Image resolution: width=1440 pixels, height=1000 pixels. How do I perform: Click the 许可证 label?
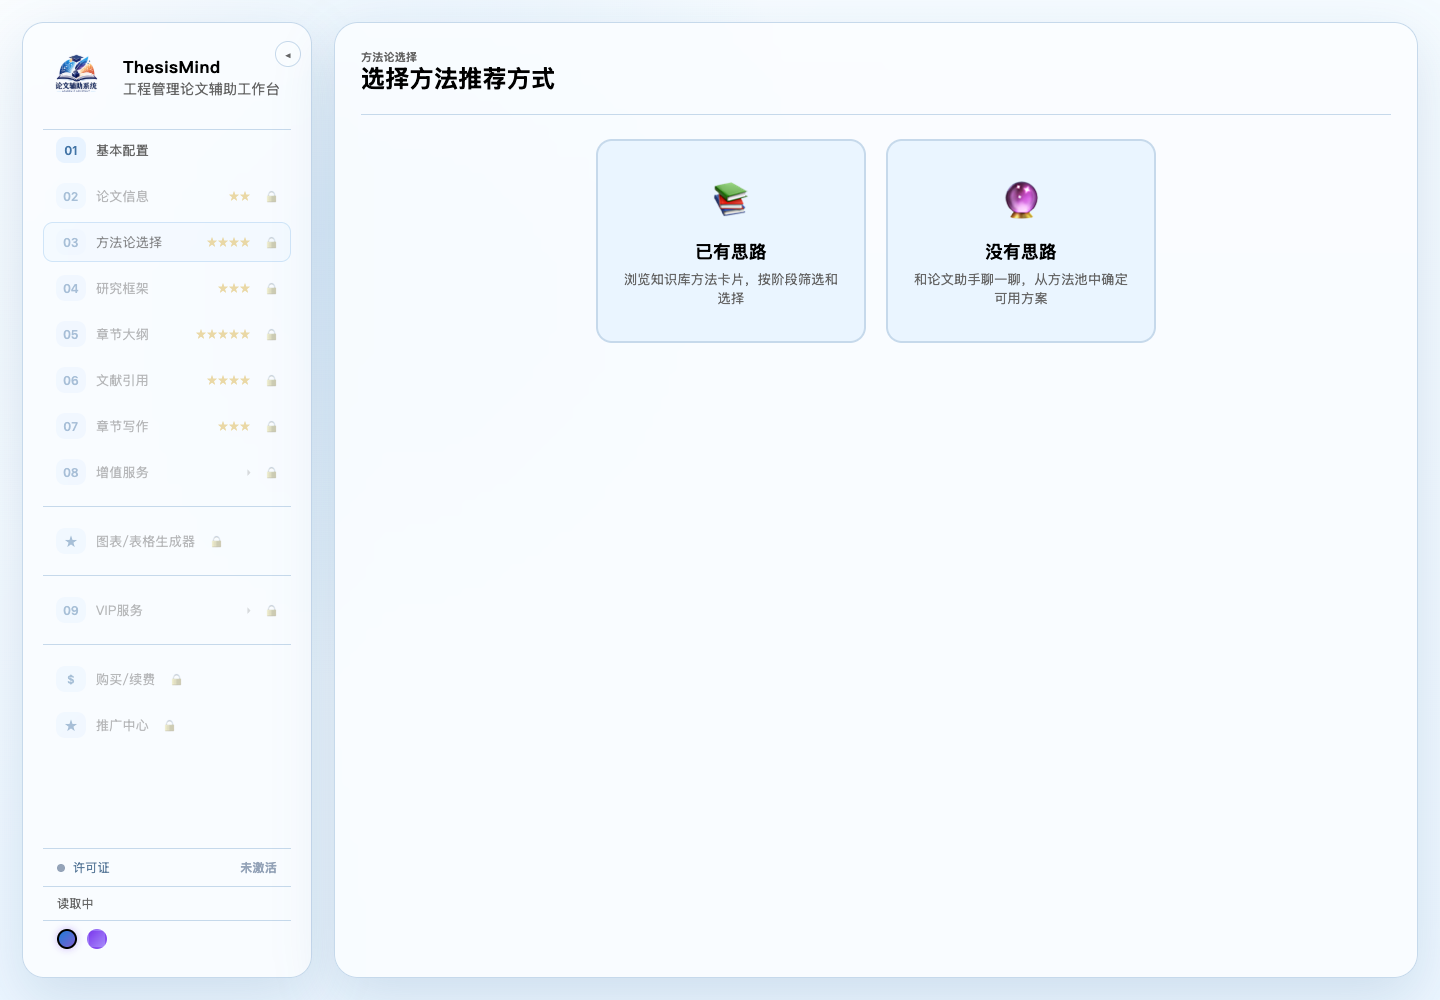point(91,868)
